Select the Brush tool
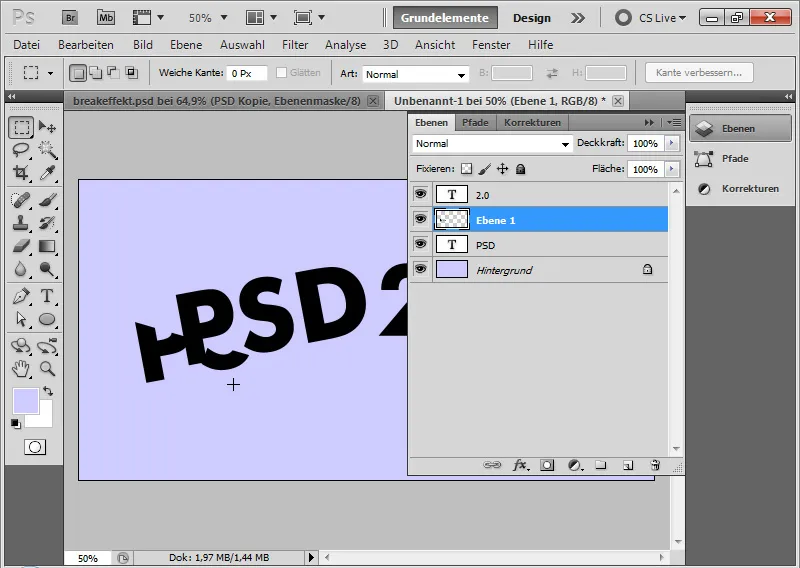Viewport: 800px width, 568px height. 47,200
